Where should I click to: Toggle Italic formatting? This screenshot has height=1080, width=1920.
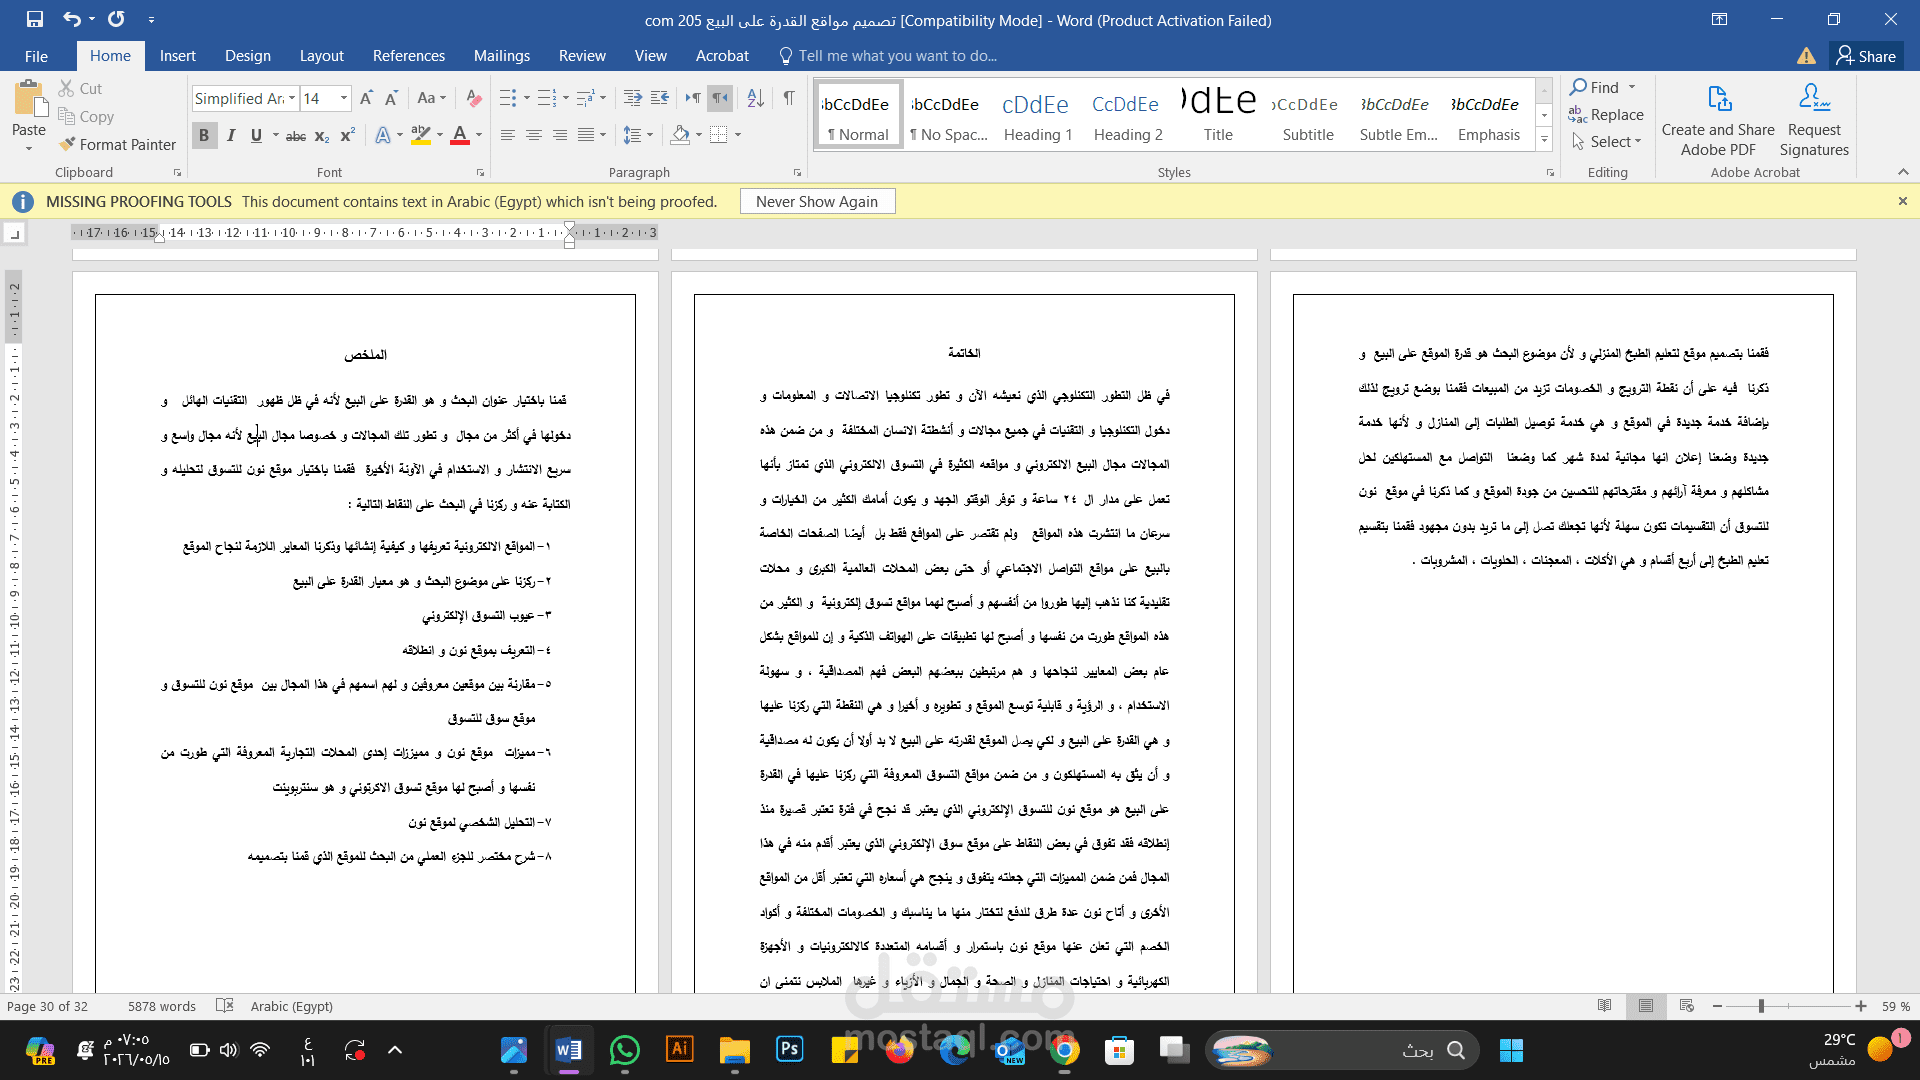(231, 135)
